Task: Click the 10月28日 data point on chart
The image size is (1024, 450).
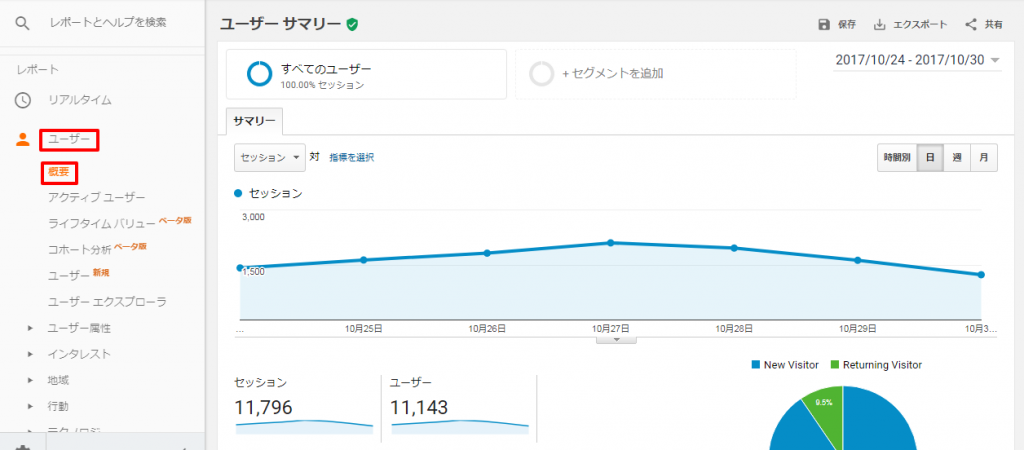Action: [x=734, y=248]
